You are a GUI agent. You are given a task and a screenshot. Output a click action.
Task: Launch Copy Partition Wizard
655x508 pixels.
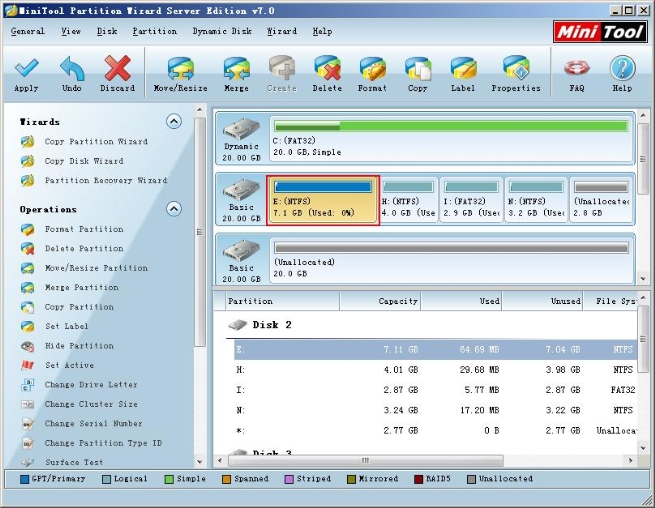[x=96, y=142]
